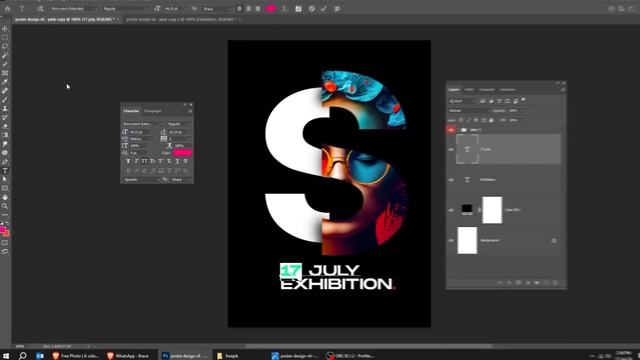Toggle Strikethrough in Character panel

pyautogui.click(x=185, y=161)
